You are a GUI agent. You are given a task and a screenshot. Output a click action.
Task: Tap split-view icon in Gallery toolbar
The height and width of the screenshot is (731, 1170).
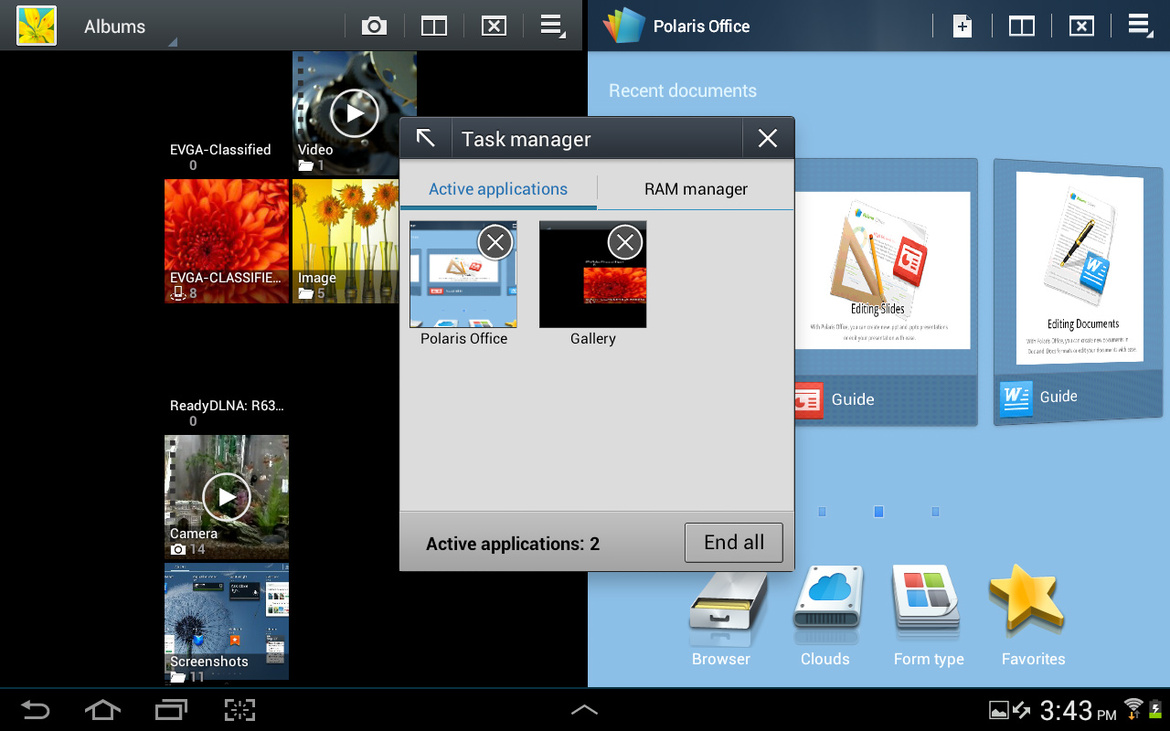tap(434, 26)
